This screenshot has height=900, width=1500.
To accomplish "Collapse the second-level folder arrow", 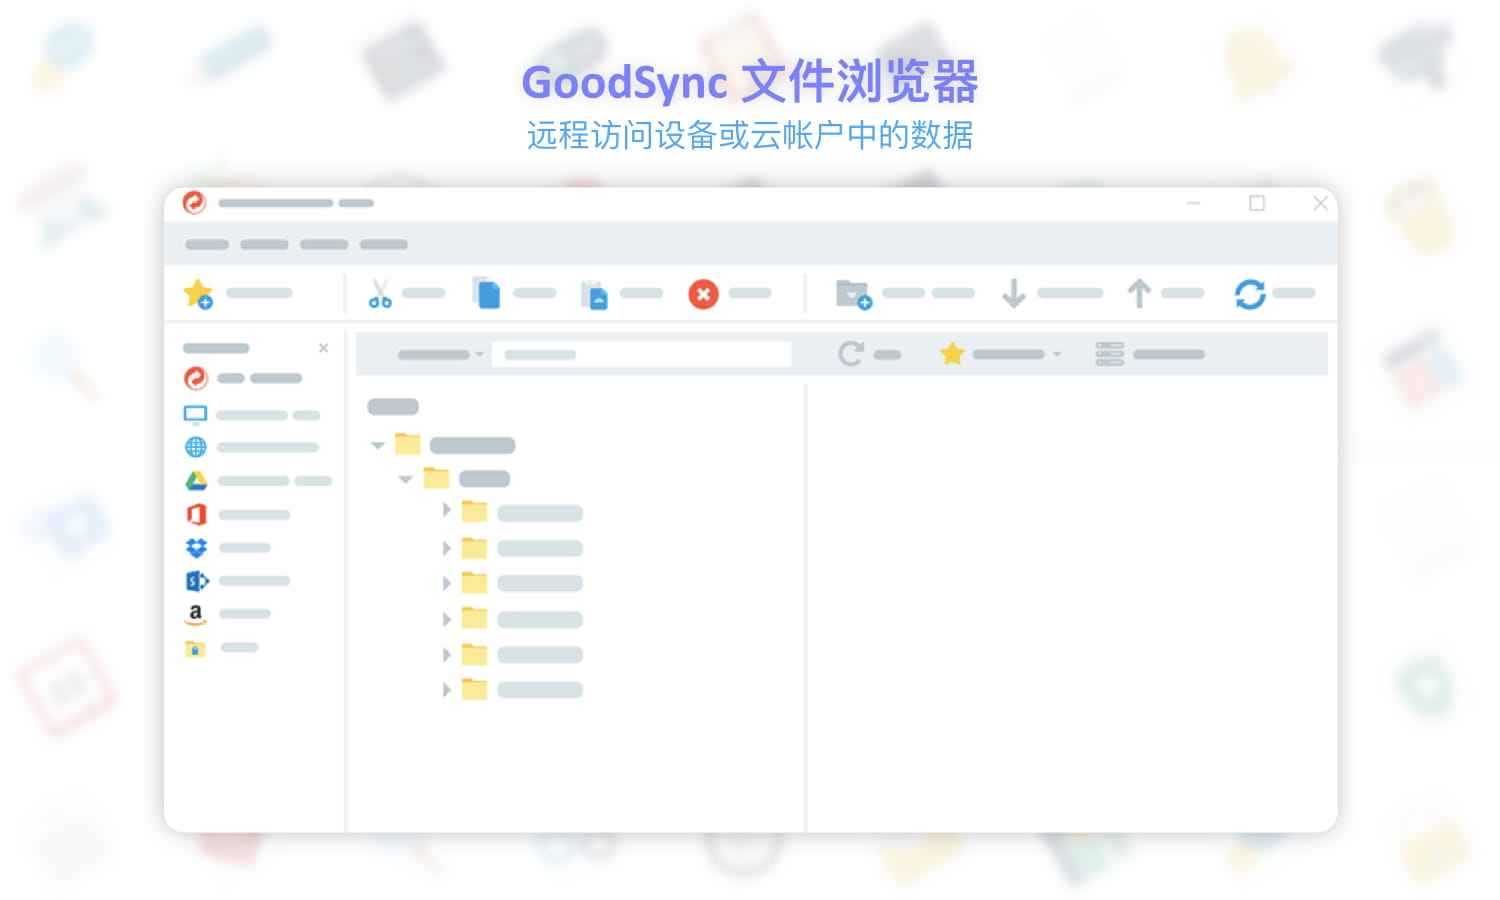I will click(405, 479).
